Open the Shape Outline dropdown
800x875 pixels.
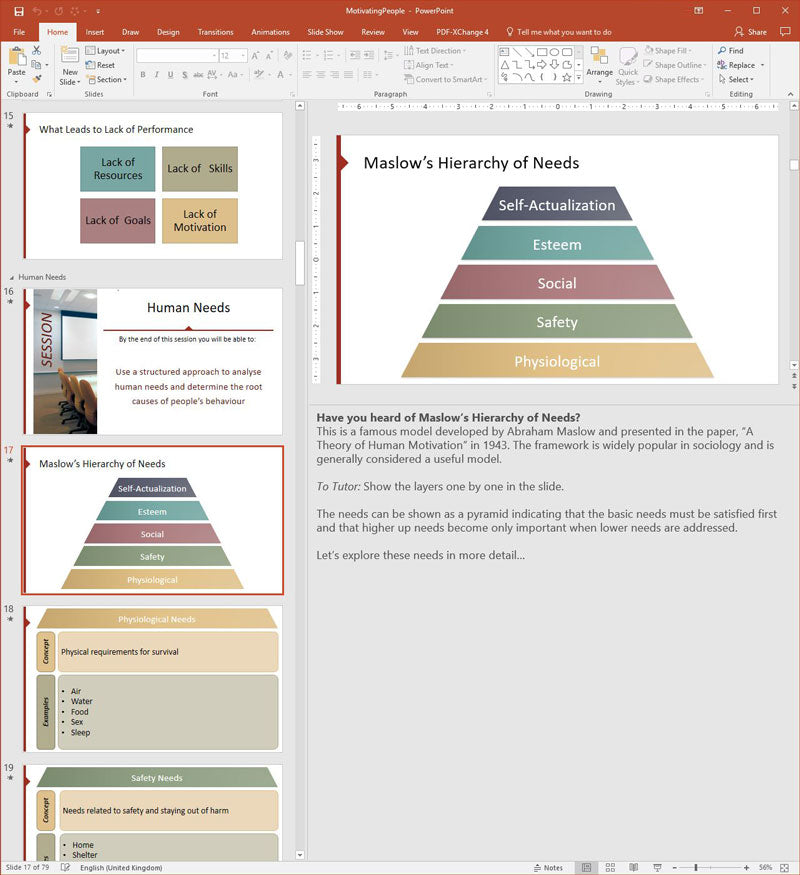coord(674,65)
